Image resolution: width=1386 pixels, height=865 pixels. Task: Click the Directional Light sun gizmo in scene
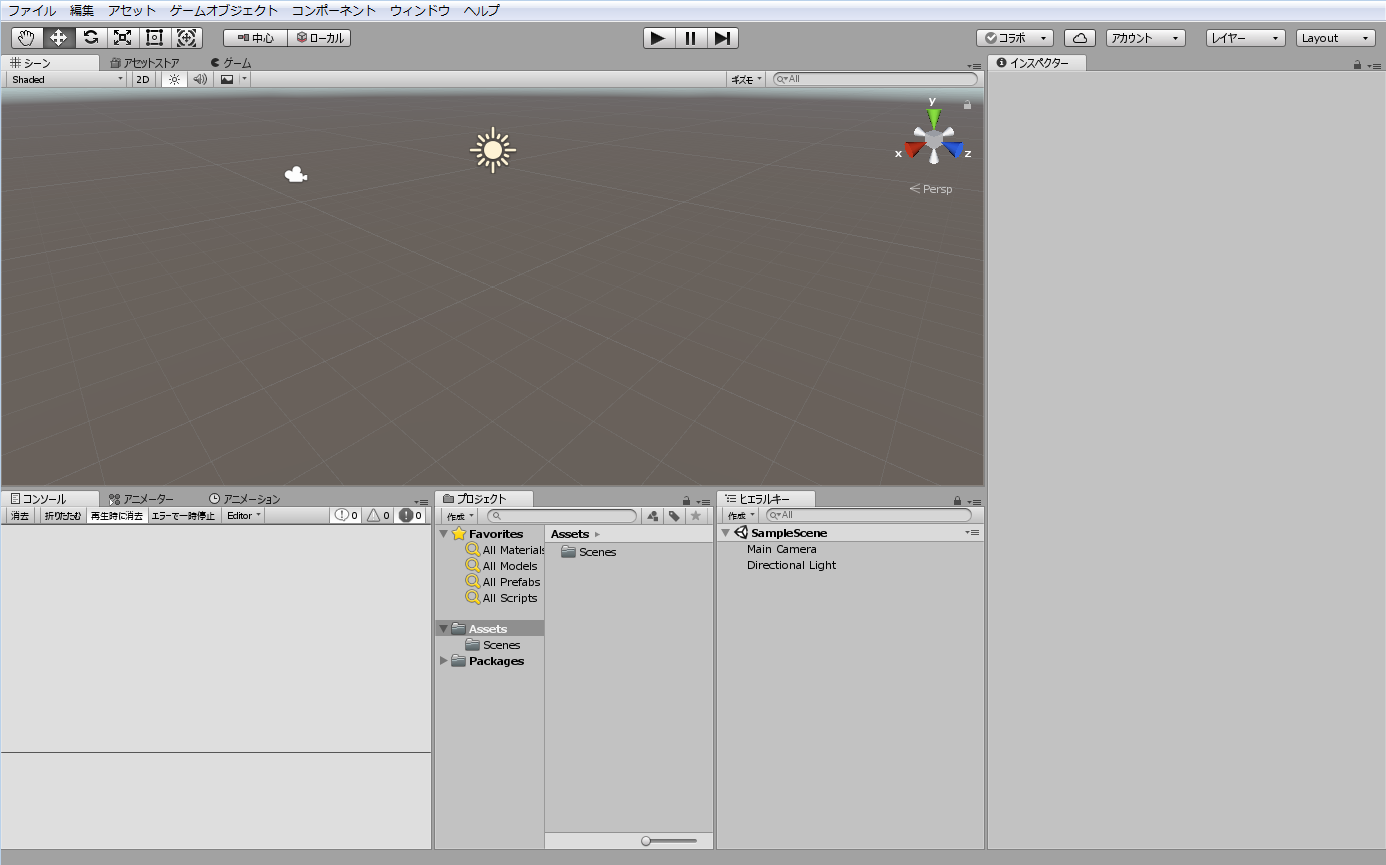coord(492,150)
